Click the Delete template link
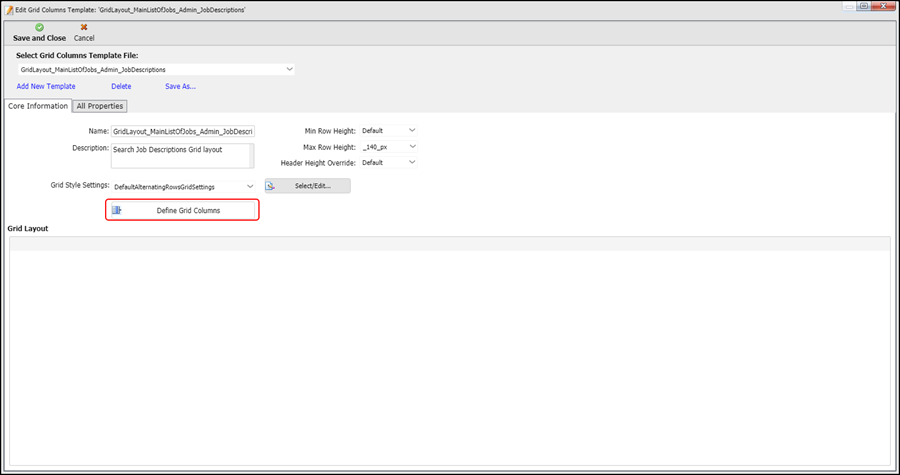Screen dimensions: 900x475 tap(121, 86)
